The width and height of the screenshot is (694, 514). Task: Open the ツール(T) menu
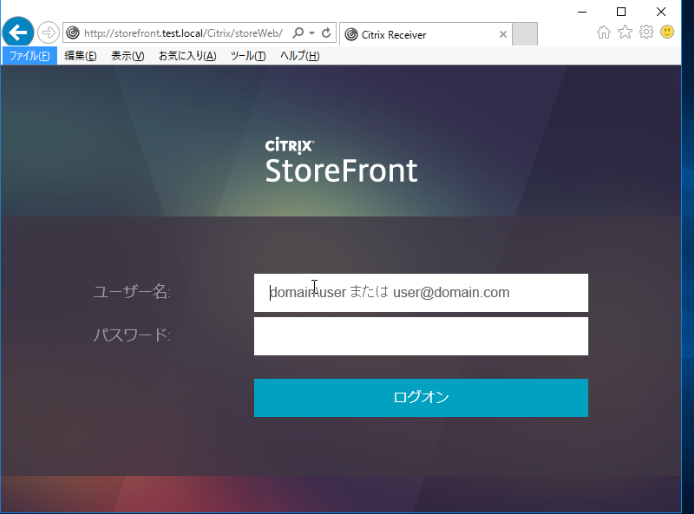click(x=248, y=56)
